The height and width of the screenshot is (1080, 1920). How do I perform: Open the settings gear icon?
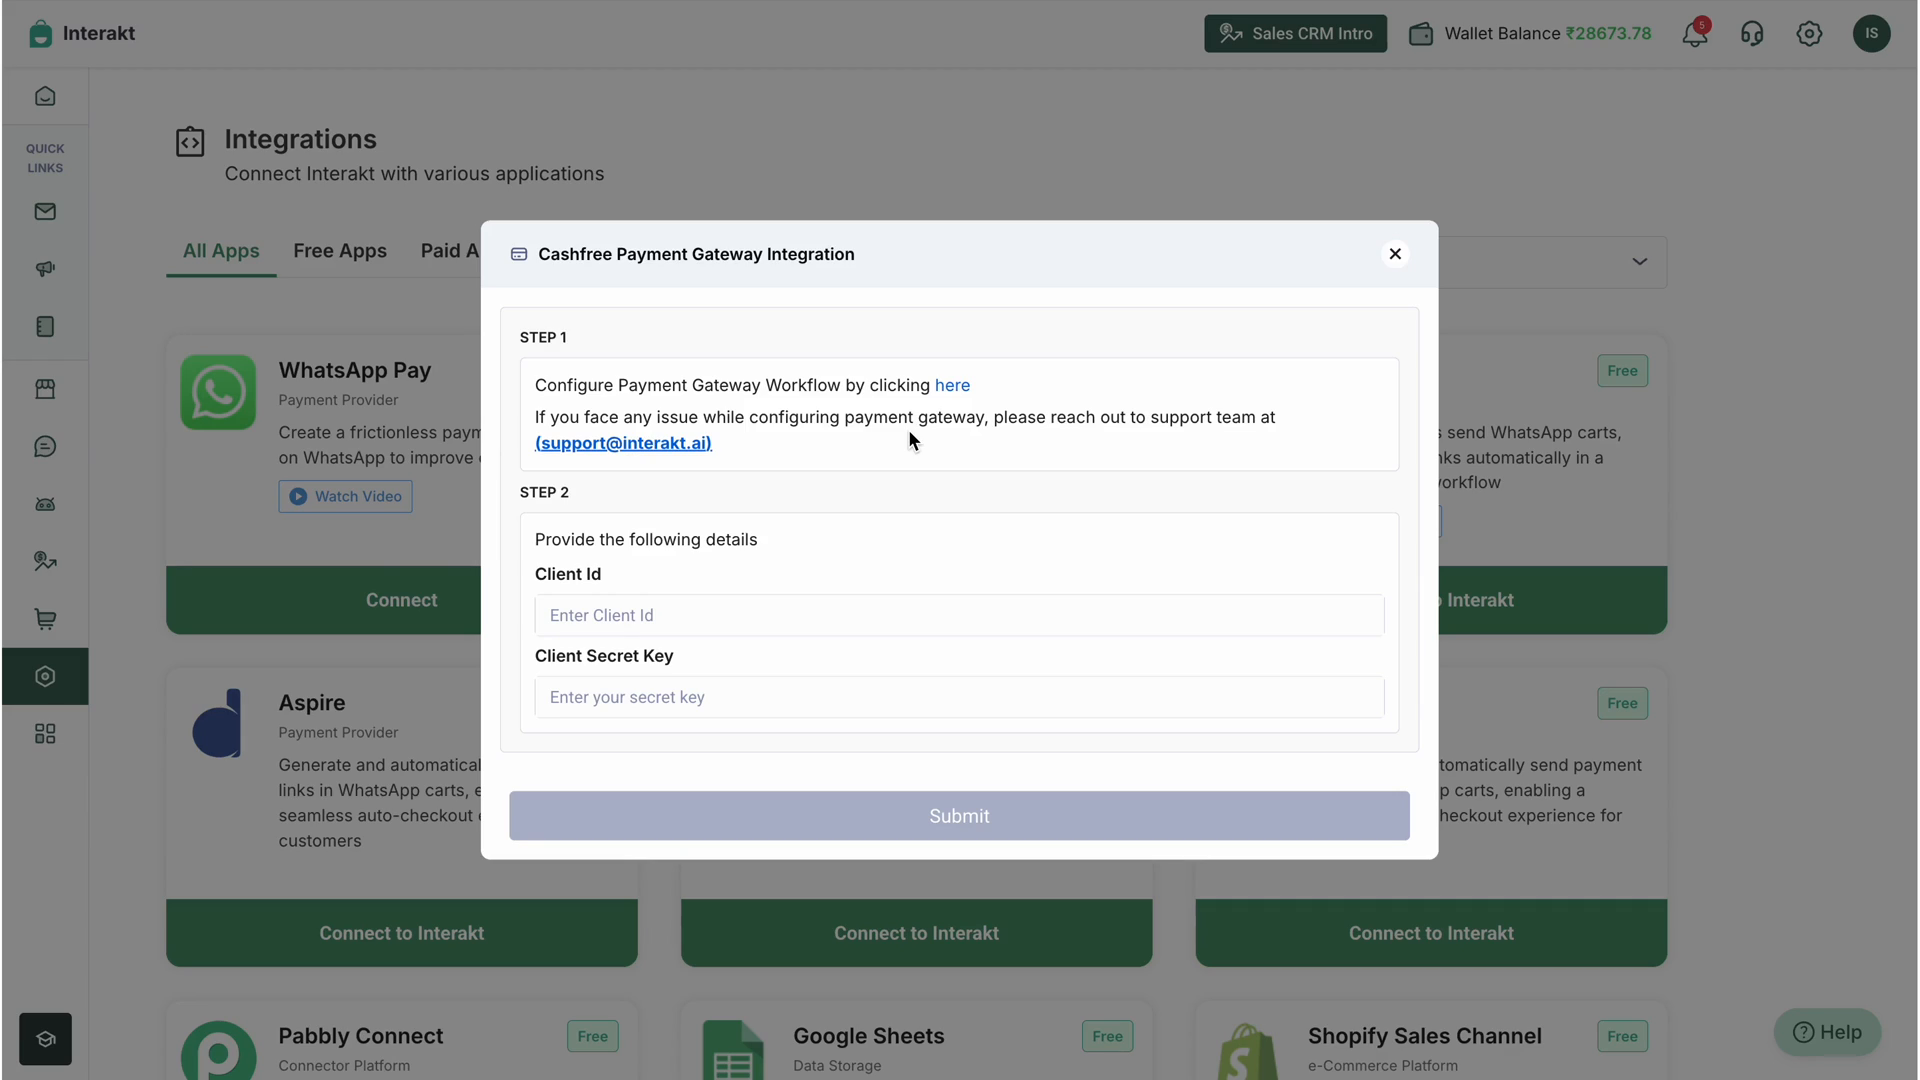pyautogui.click(x=1809, y=33)
